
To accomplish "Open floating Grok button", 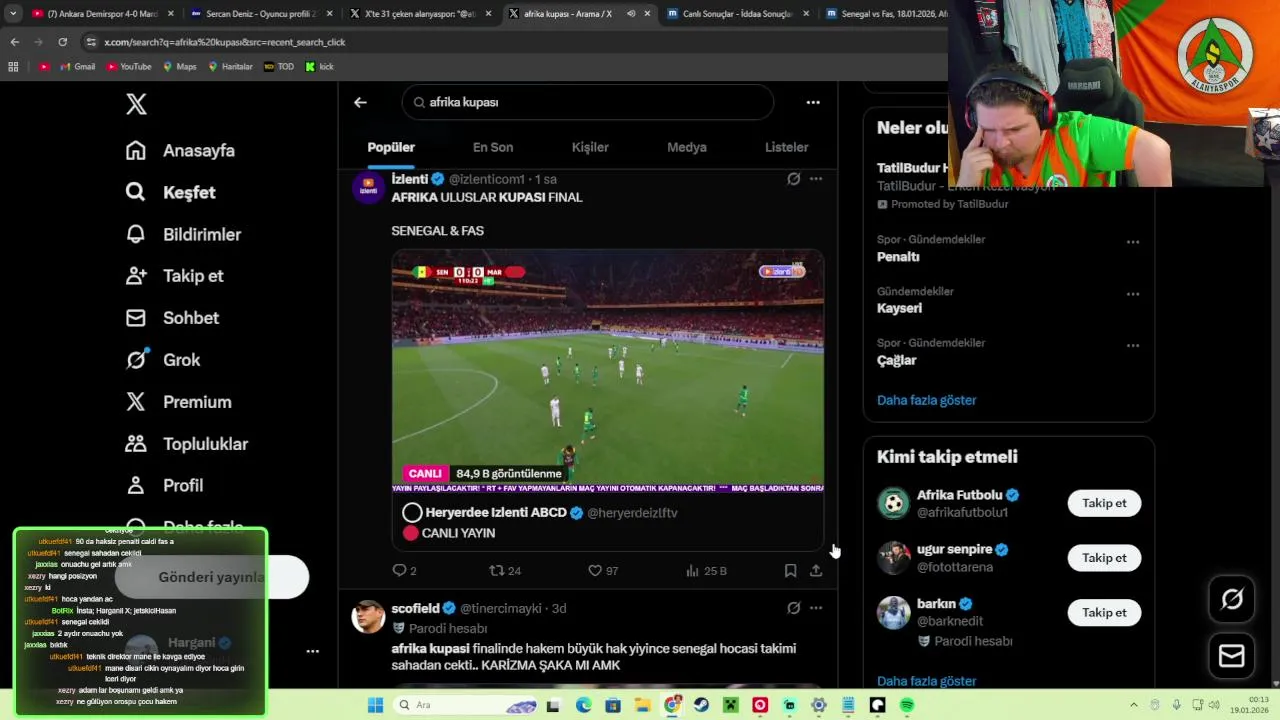I will [x=1232, y=599].
